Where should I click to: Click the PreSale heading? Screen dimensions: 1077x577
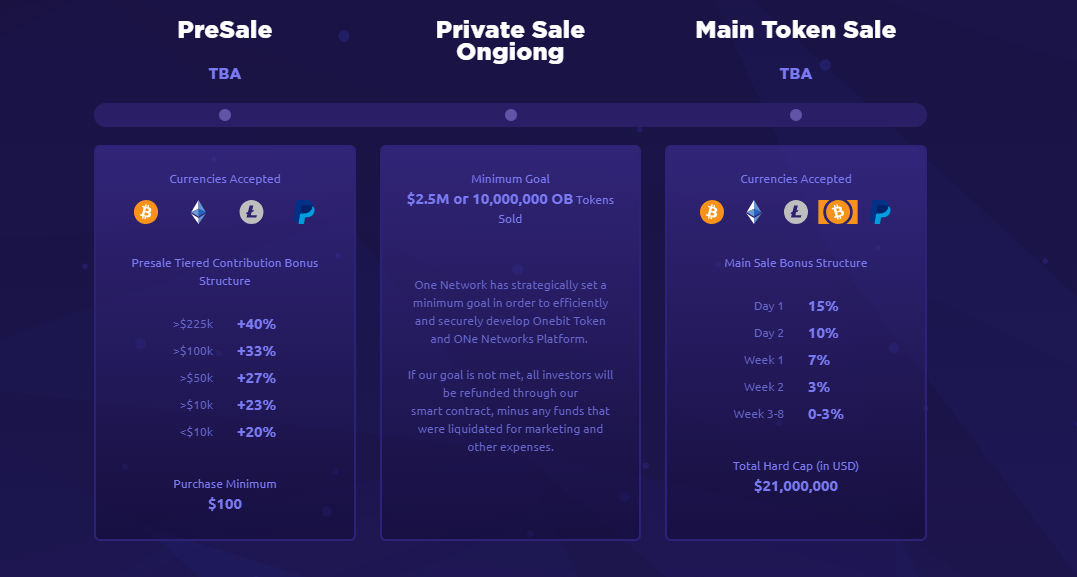[225, 30]
